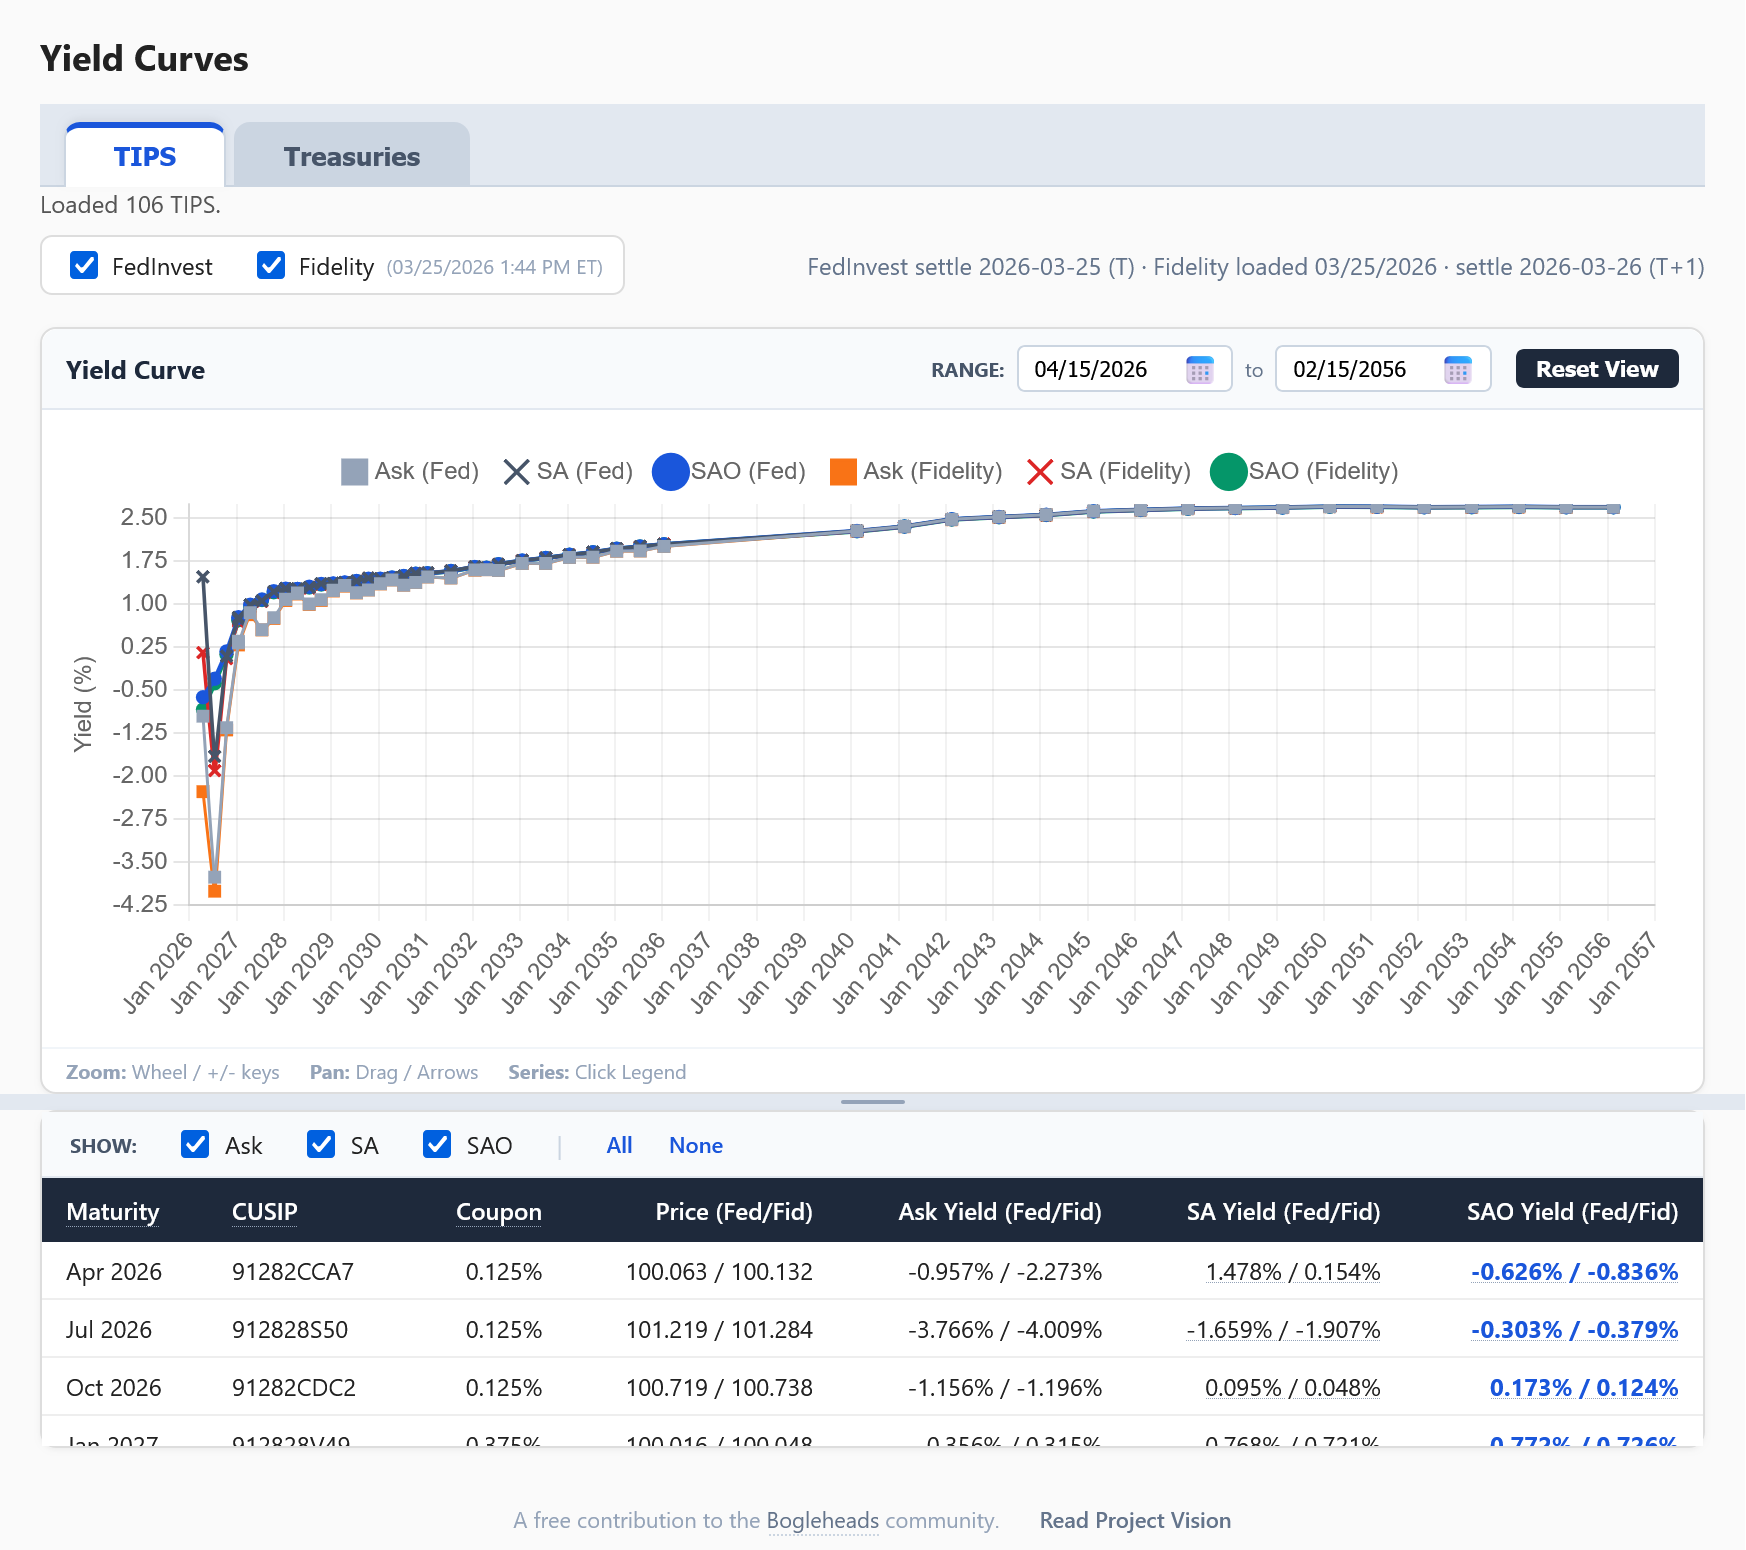
Task: Click the range end date field
Action: [1383, 370]
